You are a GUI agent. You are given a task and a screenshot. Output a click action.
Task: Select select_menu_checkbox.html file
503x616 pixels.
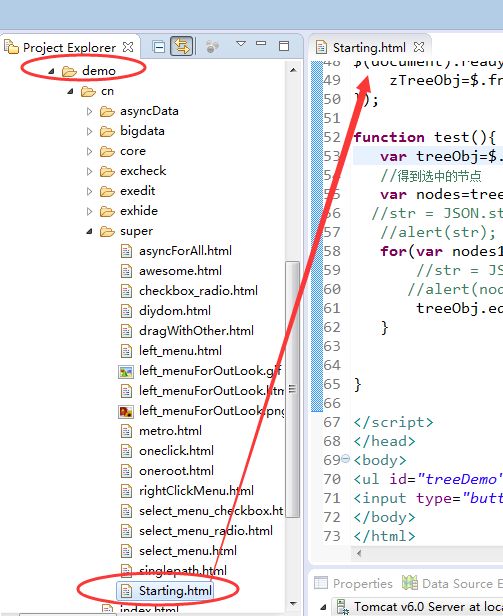coord(211,511)
